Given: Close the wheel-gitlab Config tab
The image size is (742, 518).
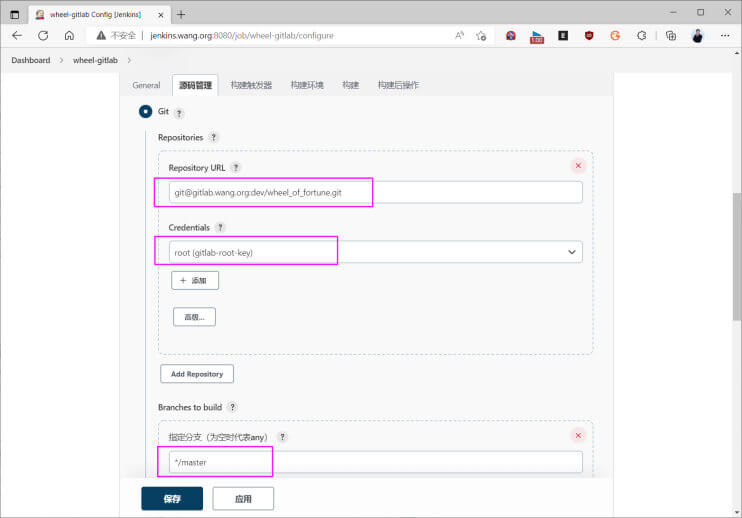Looking at the screenshot, I should coord(161,15).
